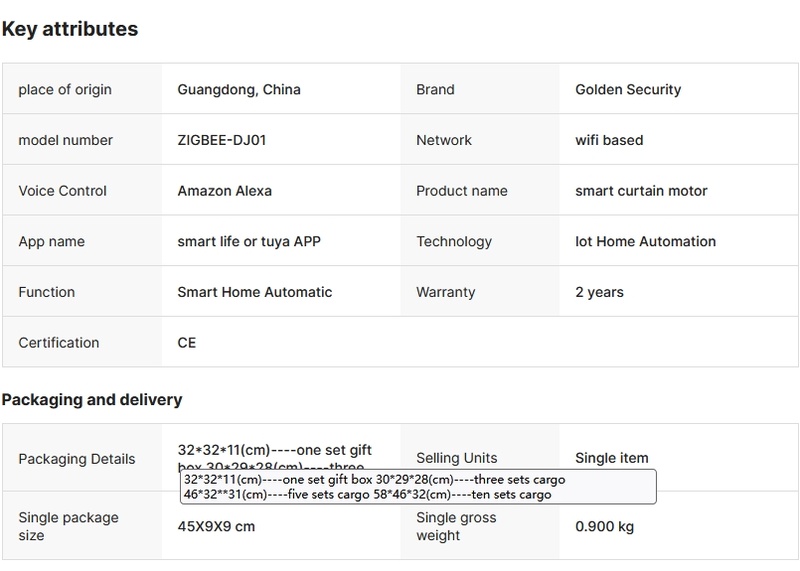
Task: Click the 45X9X9 cm package size value
Action: click(216, 527)
